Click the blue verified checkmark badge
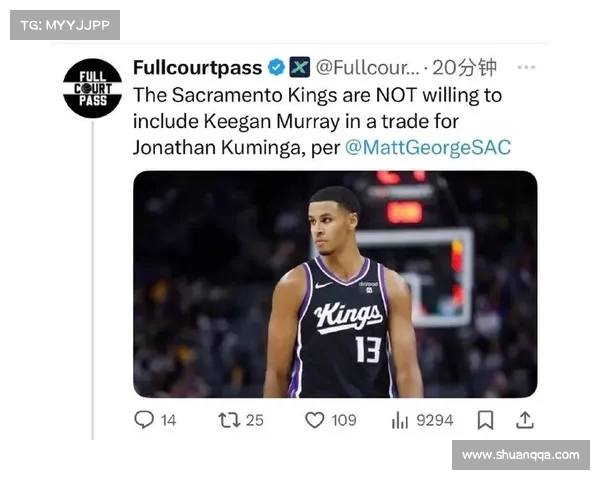This screenshot has height=480, width=600. click(x=275, y=68)
